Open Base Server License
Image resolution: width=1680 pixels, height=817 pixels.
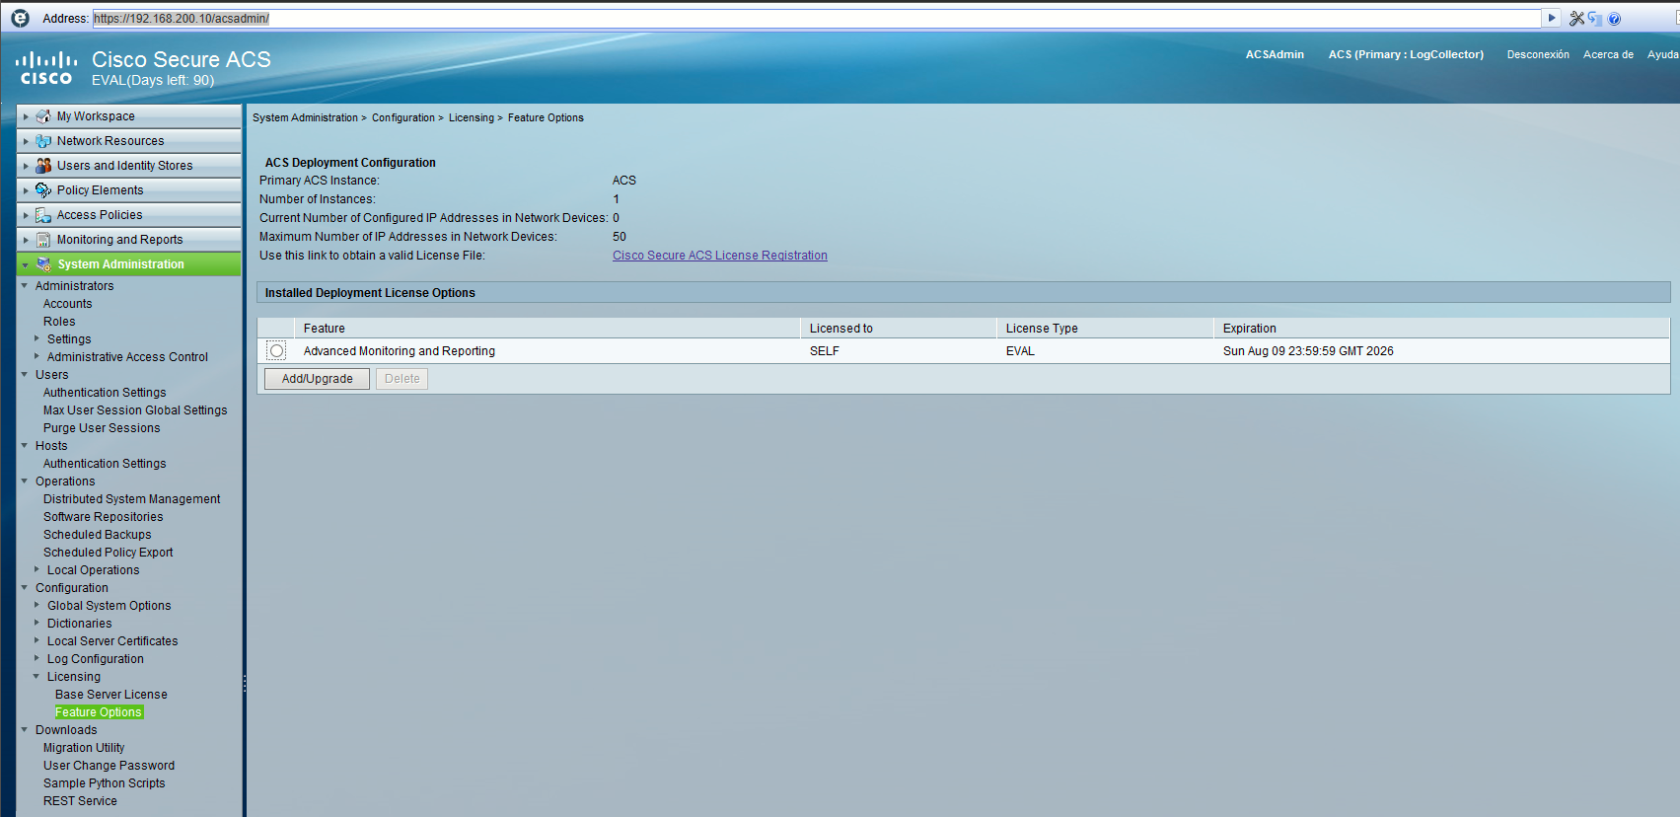pyautogui.click(x=111, y=694)
